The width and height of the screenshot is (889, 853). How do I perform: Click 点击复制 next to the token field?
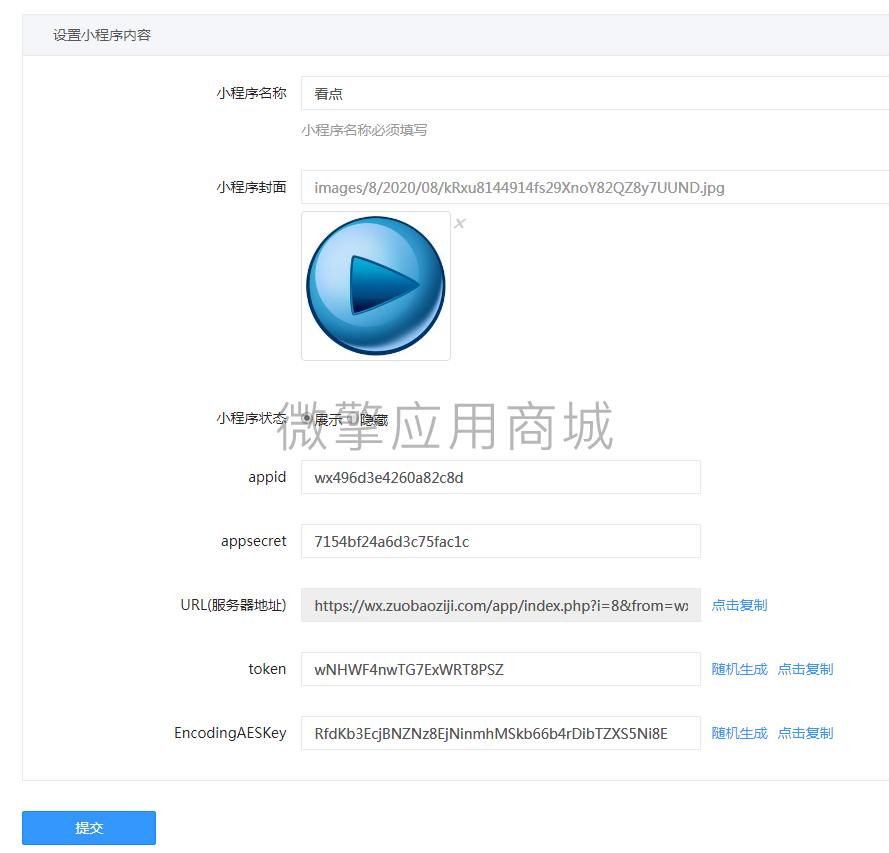[805, 669]
